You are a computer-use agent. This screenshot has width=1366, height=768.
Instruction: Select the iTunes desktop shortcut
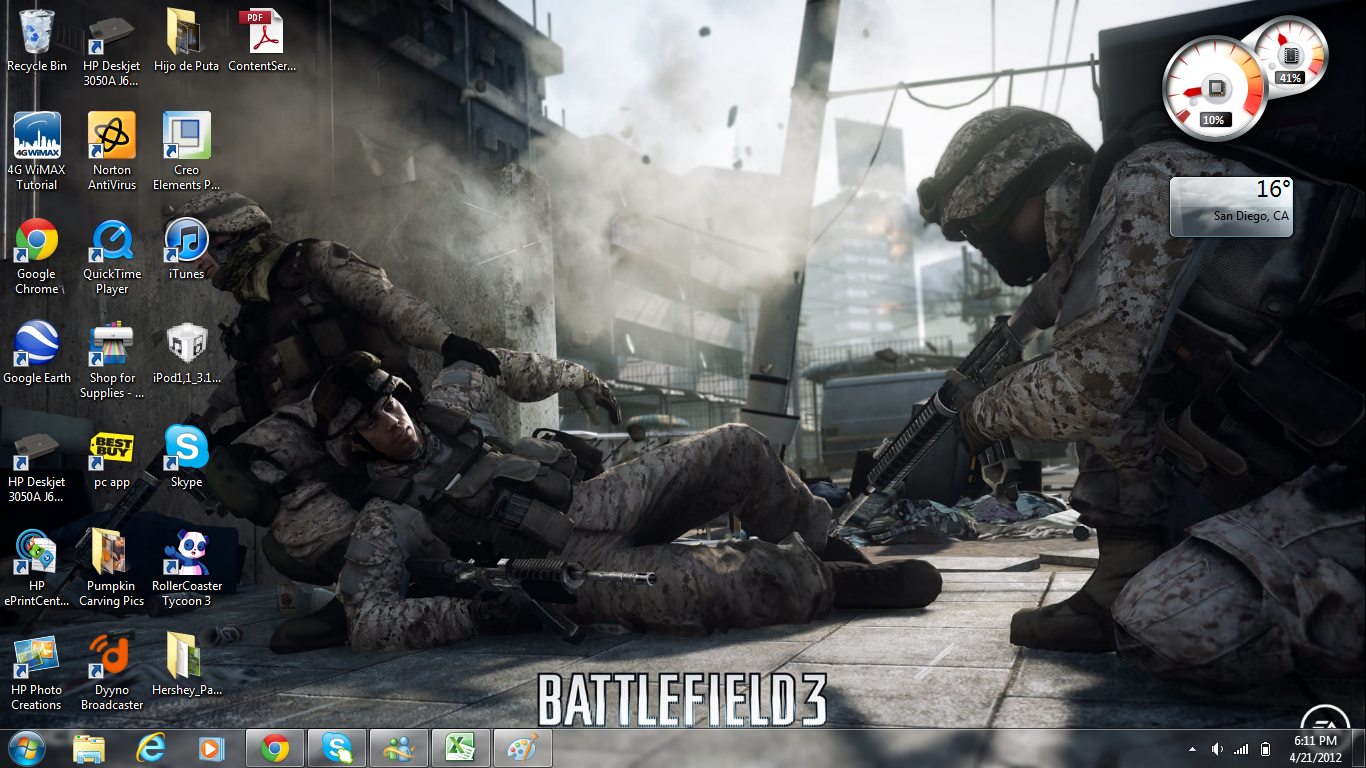coord(186,241)
